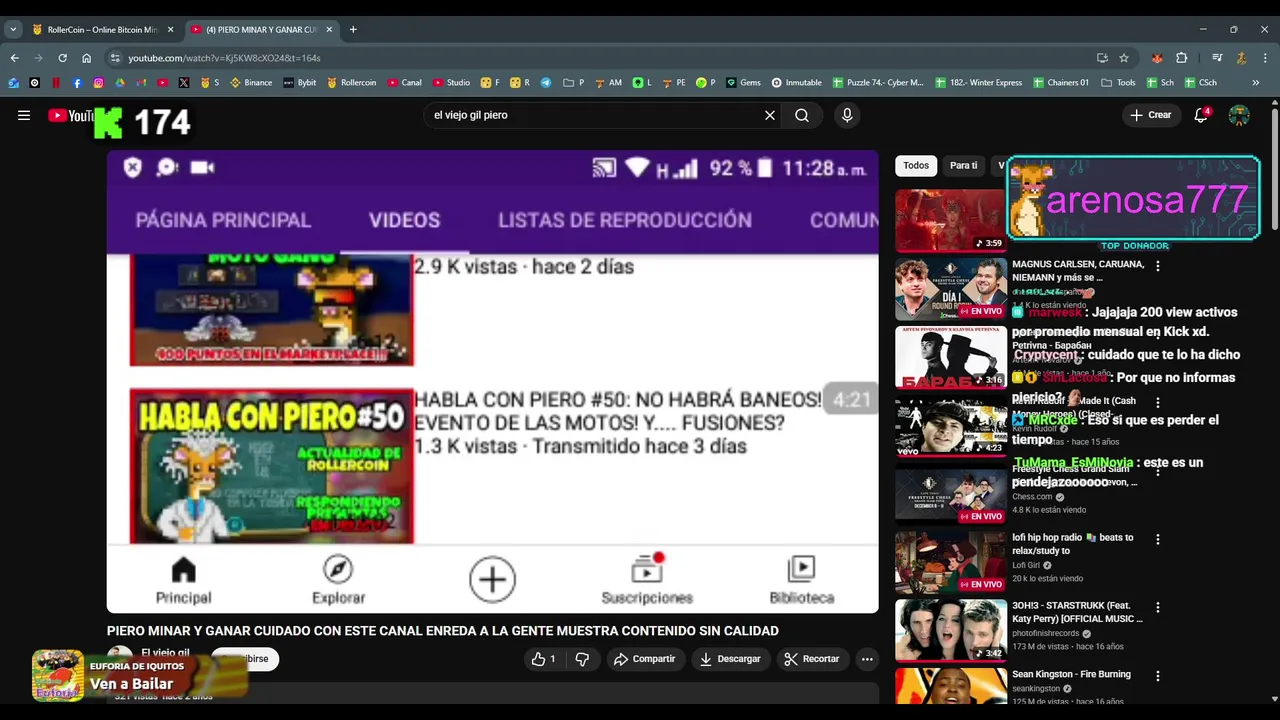Expand the Tools bookmark folder
The image size is (1280, 720).
pos(1118,82)
